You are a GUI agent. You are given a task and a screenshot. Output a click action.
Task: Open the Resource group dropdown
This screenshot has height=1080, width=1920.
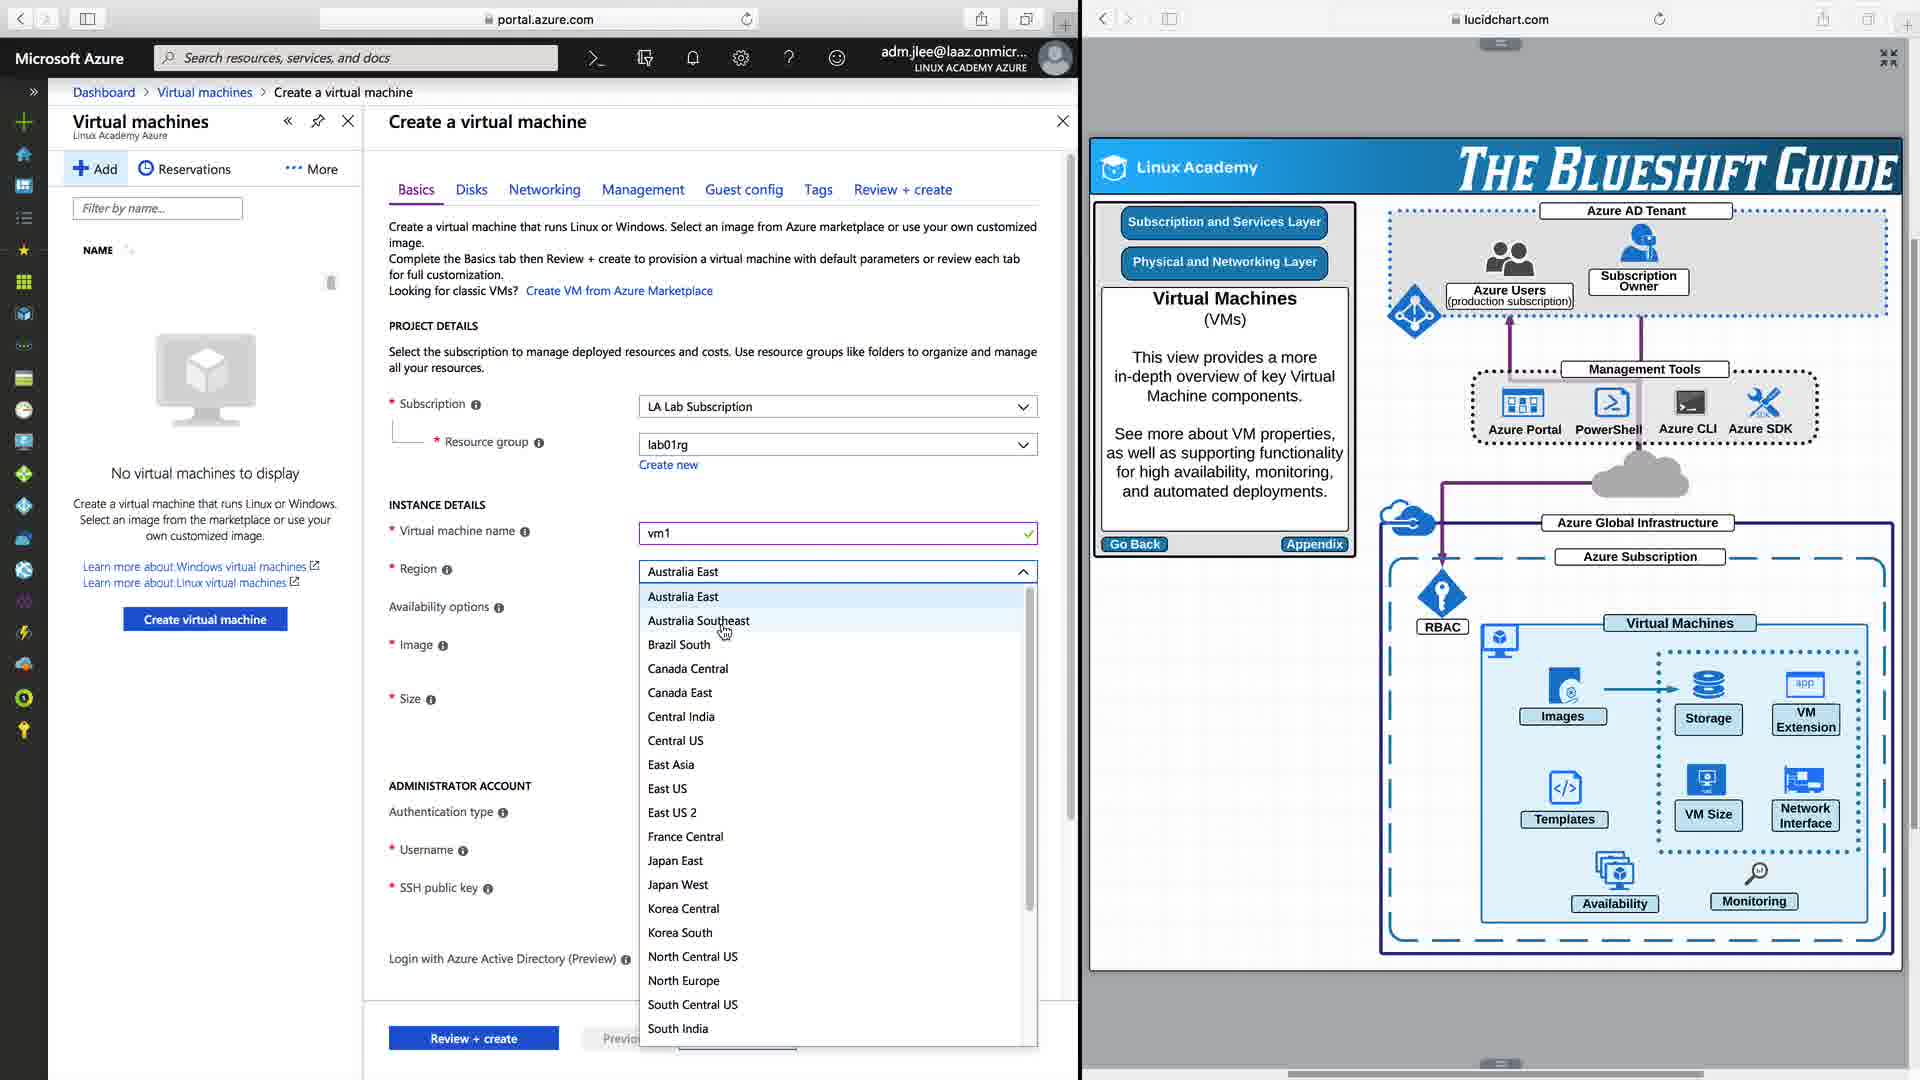(x=1022, y=445)
